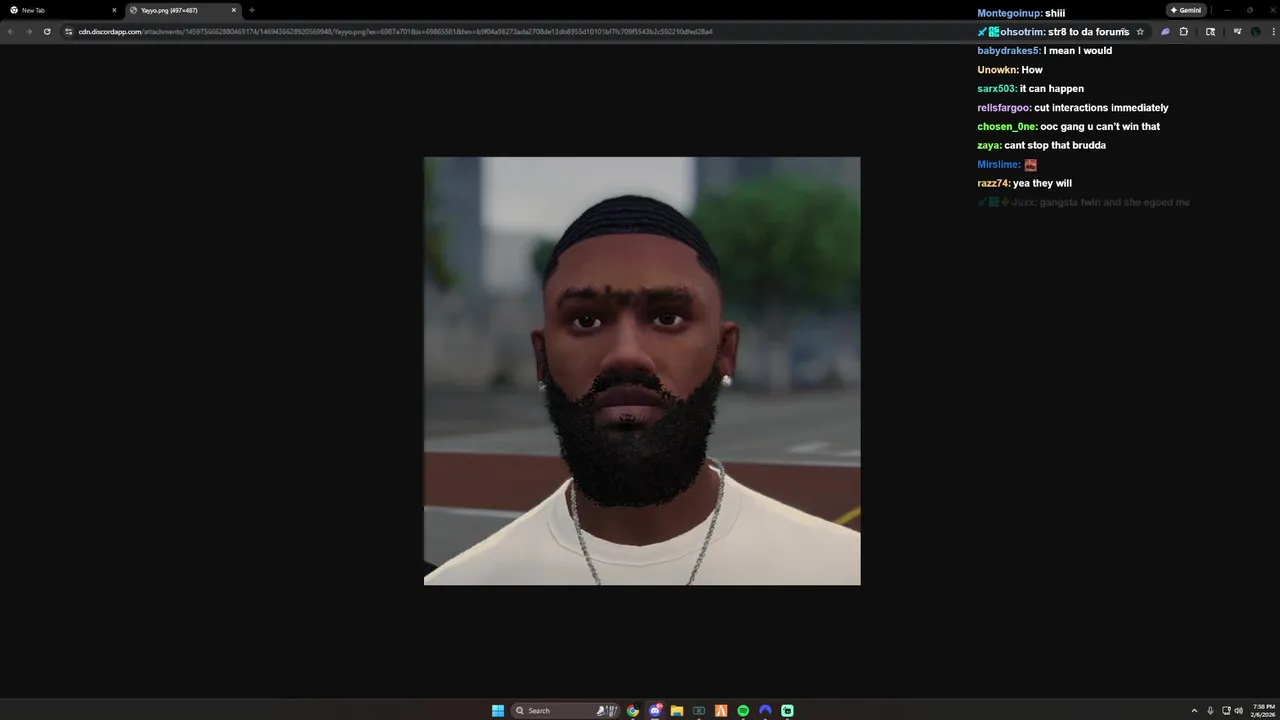The height and width of the screenshot is (720, 1280).
Task: Close the Yayyo.png tab
Action: coord(234,10)
